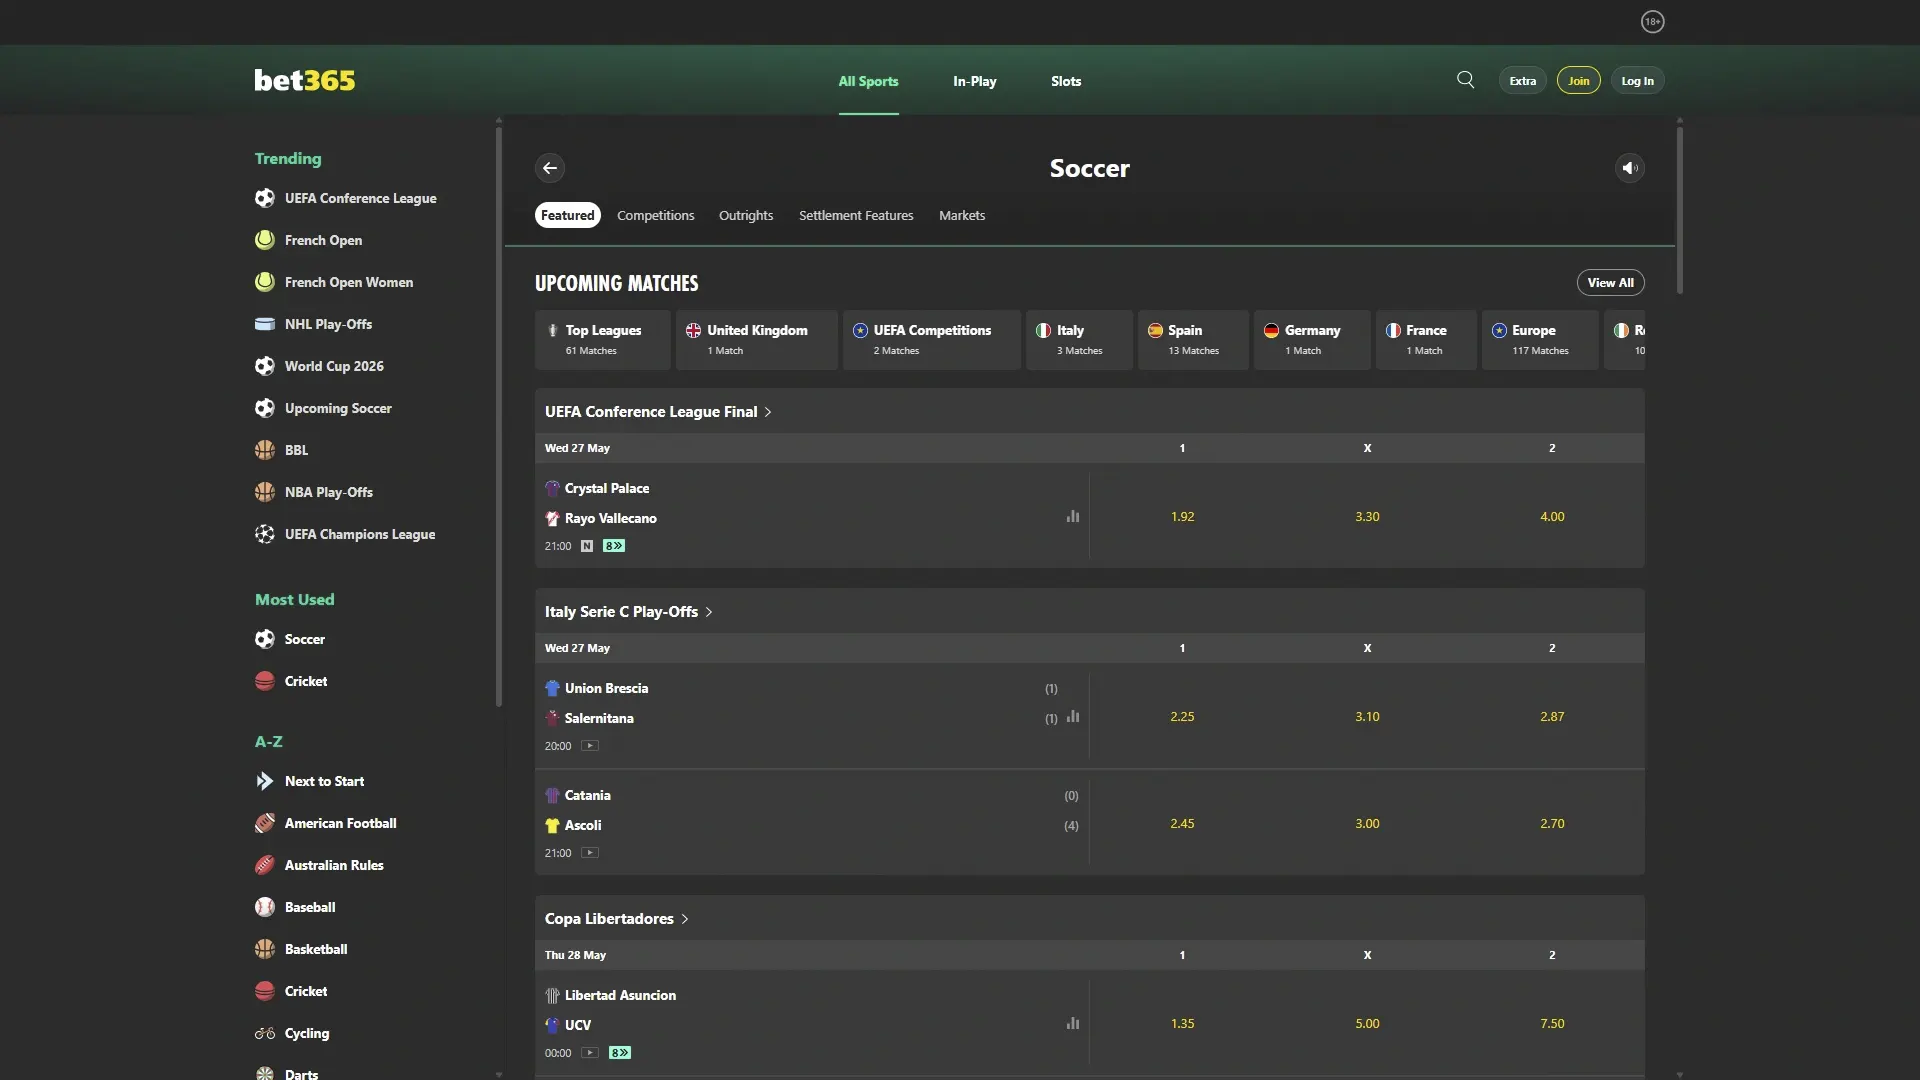
Task: Expand Italy Serie C Play-Offs heading
Action: (x=628, y=612)
